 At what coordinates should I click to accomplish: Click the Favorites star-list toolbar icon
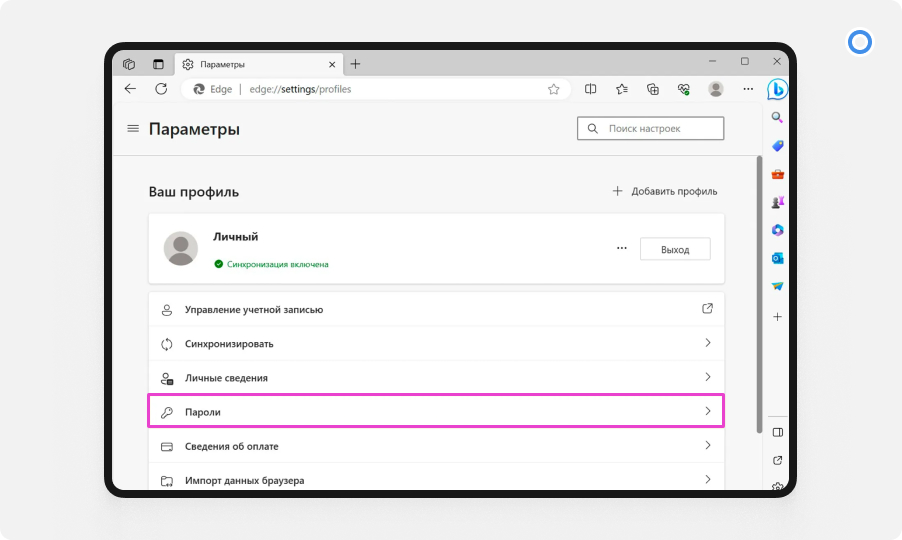622,89
